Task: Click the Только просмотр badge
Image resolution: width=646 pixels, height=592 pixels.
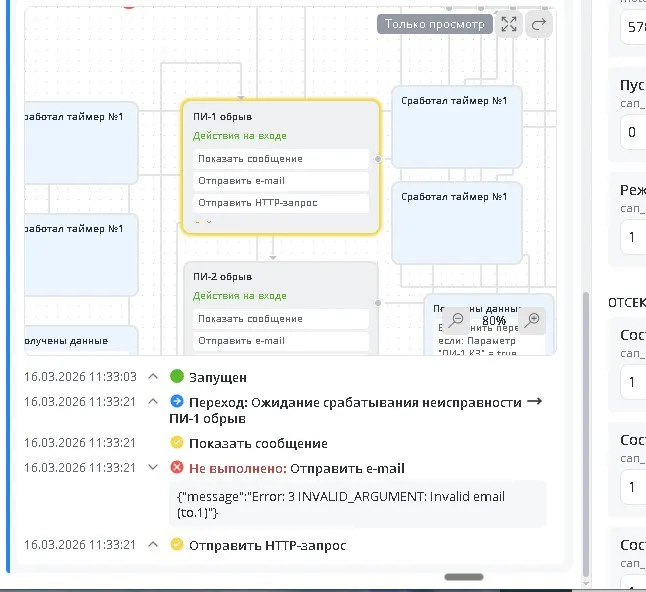Action: pos(434,24)
